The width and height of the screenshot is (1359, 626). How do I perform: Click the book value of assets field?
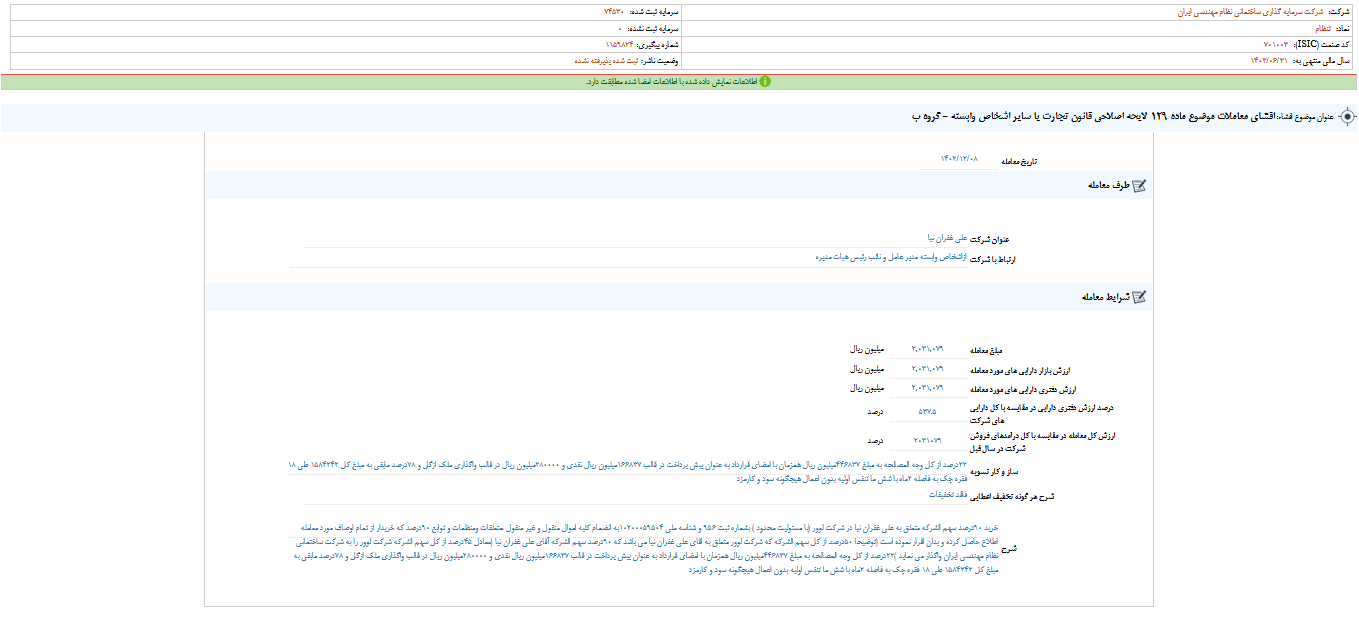(926, 388)
